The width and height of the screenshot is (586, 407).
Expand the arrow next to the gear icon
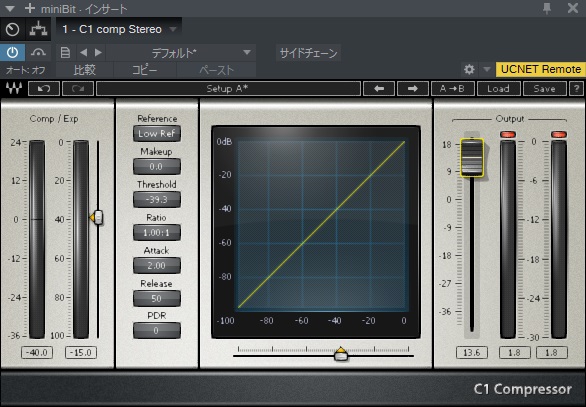coord(487,69)
